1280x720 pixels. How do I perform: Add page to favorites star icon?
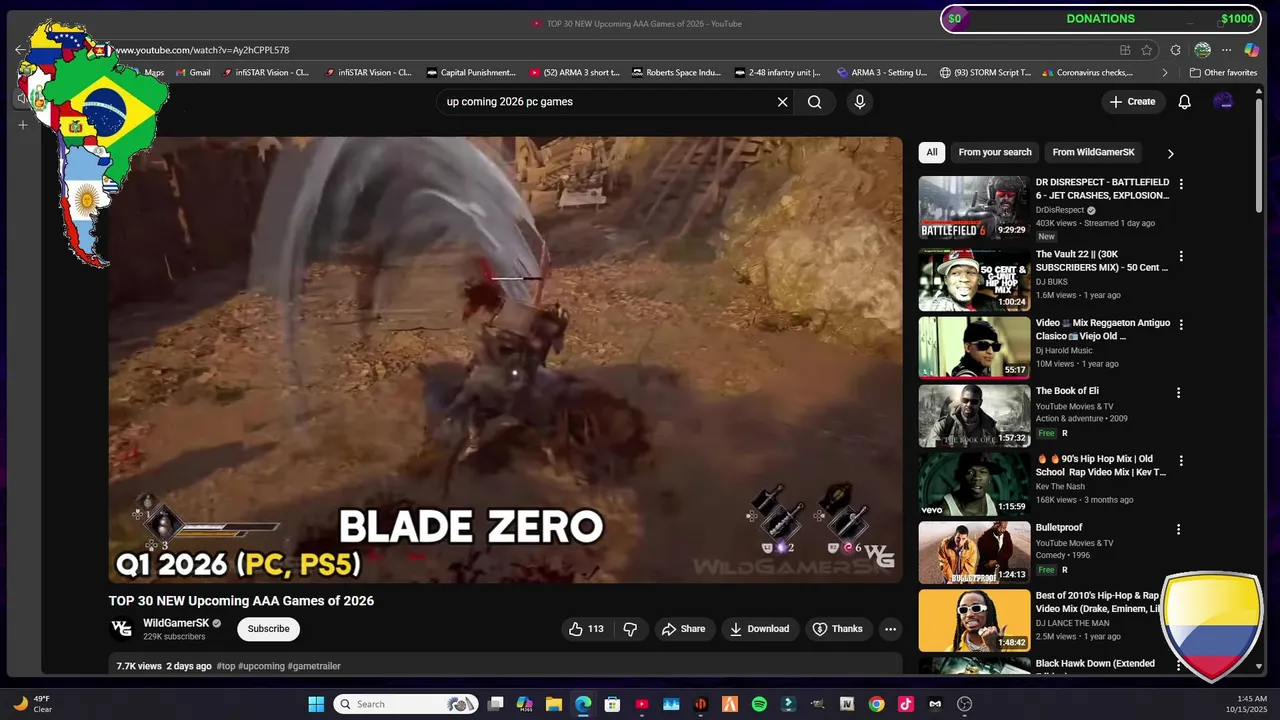[x=1147, y=50]
